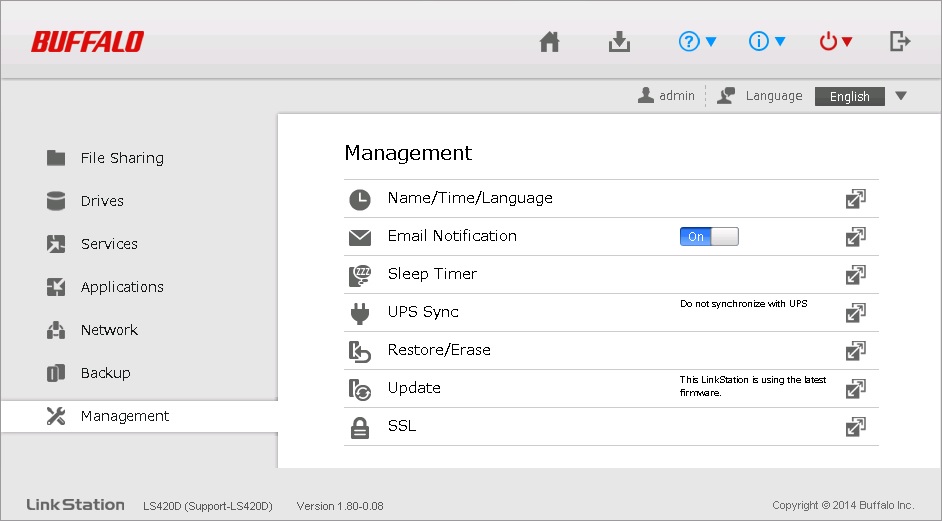The image size is (942, 521).
Task: Open Email Notification settings popup icon
Action: pos(855,237)
